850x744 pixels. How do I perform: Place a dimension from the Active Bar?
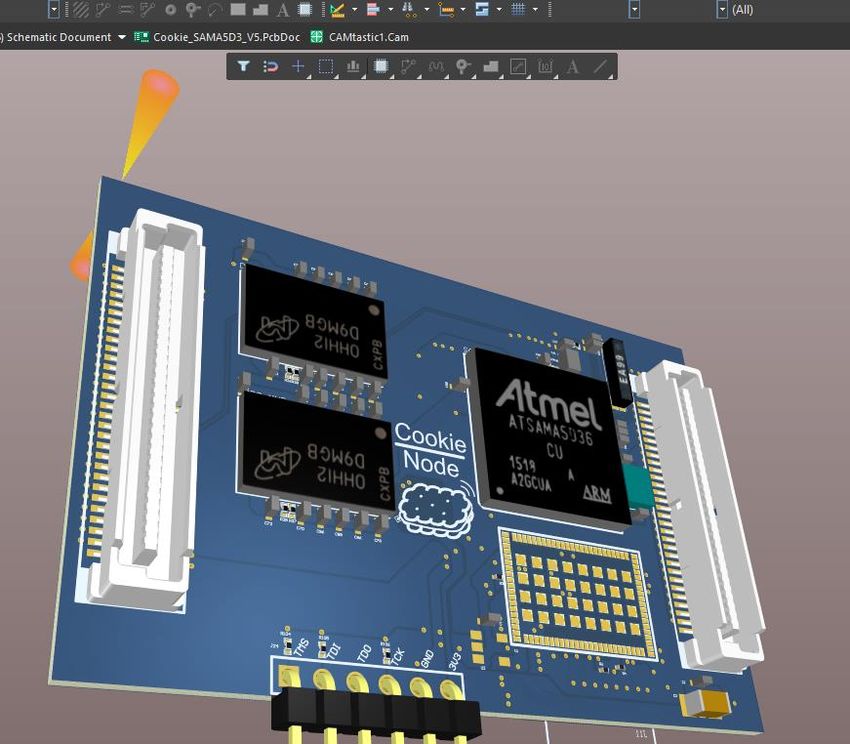tap(545, 66)
